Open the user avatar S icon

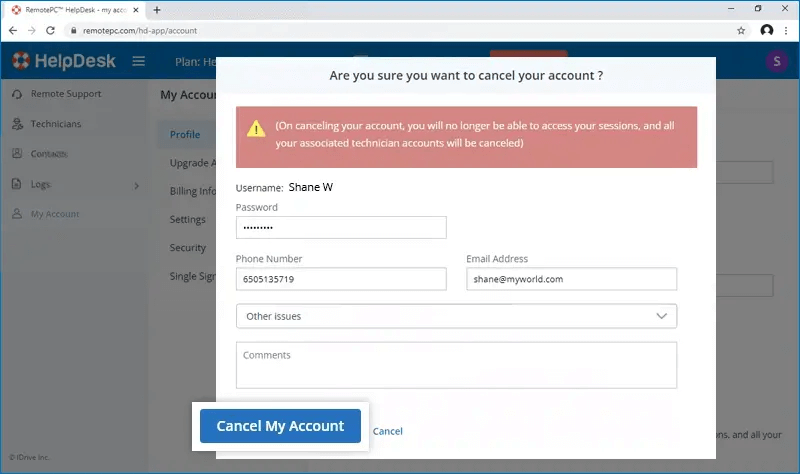(x=777, y=62)
